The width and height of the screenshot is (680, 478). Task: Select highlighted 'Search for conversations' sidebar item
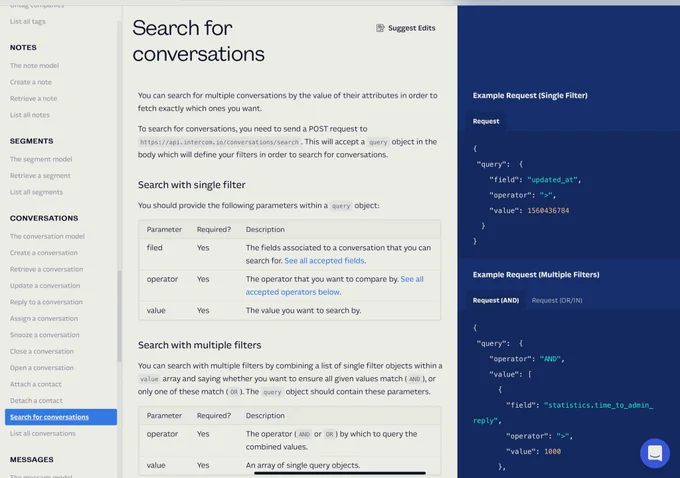click(61, 417)
